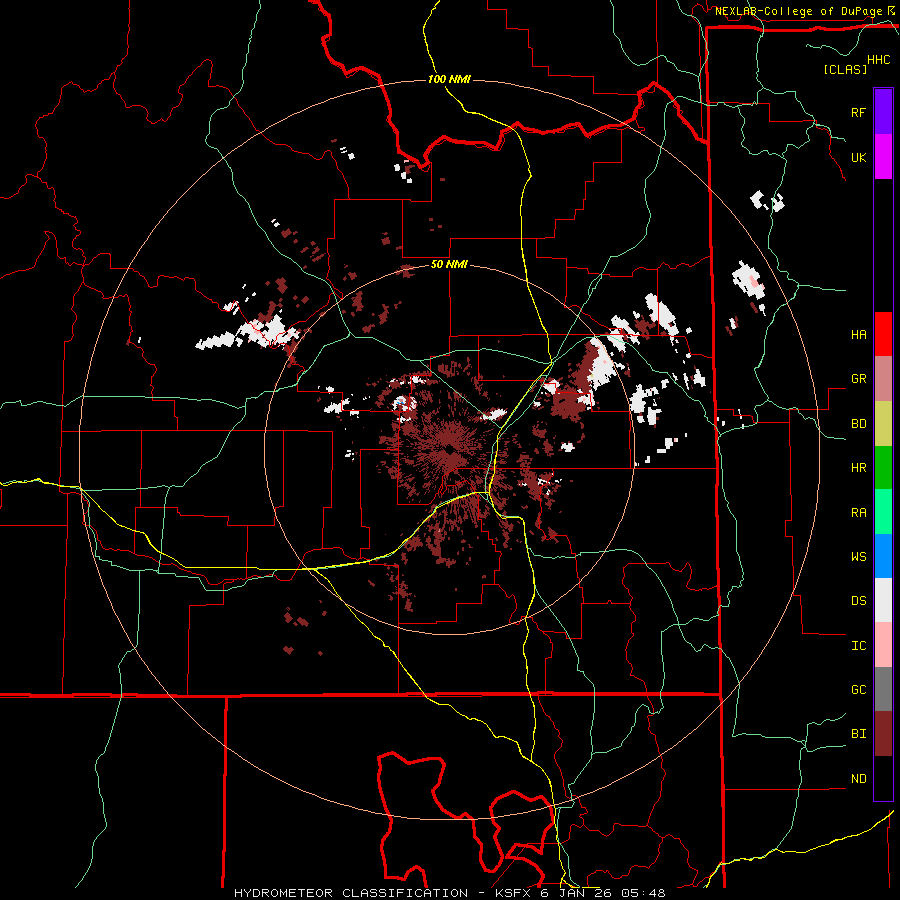Select the BD yellow legend block
The width and height of the screenshot is (900, 900).
(x=883, y=424)
